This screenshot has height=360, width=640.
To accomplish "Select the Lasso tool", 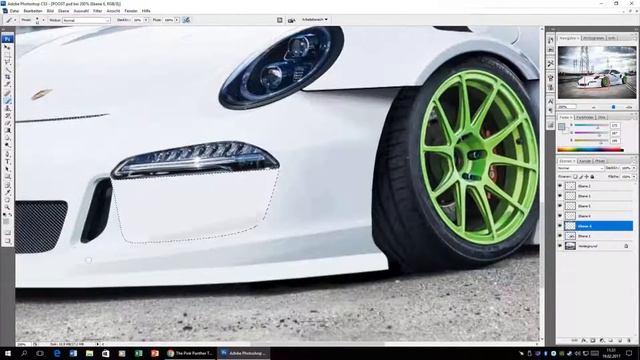I will pos(7,62).
